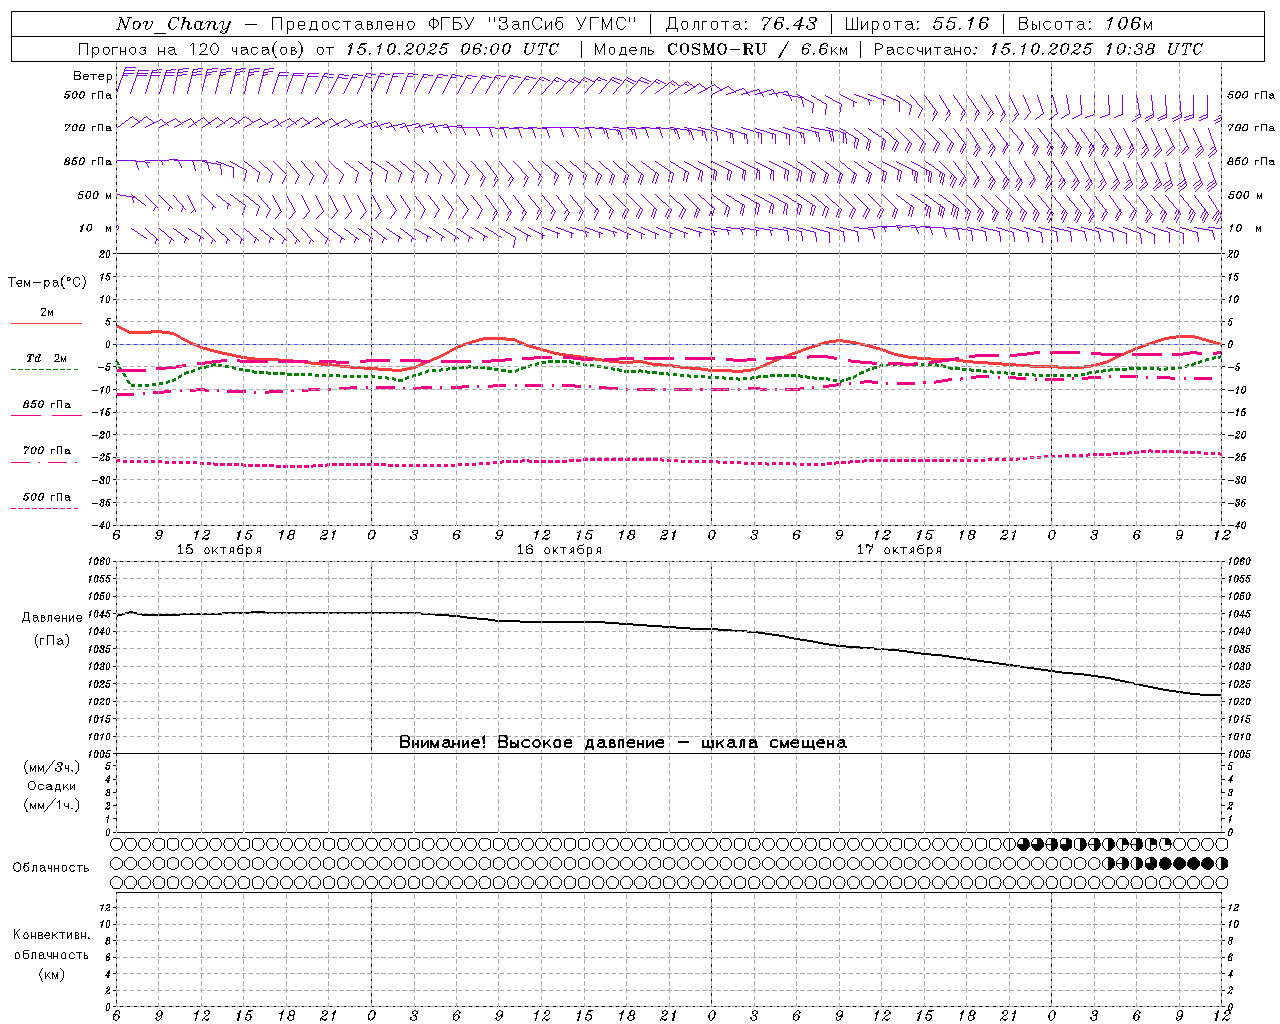Click the Давление panel label
The width and height of the screenshot is (1280, 1024).
click(52, 618)
